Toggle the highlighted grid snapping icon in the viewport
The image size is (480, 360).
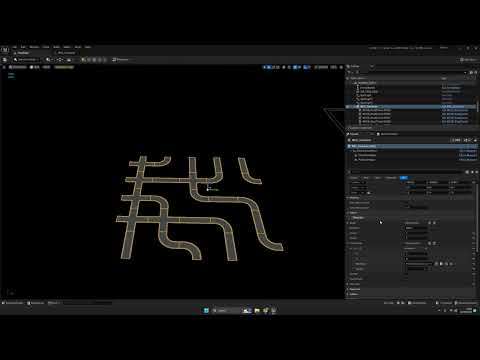point(295,67)
